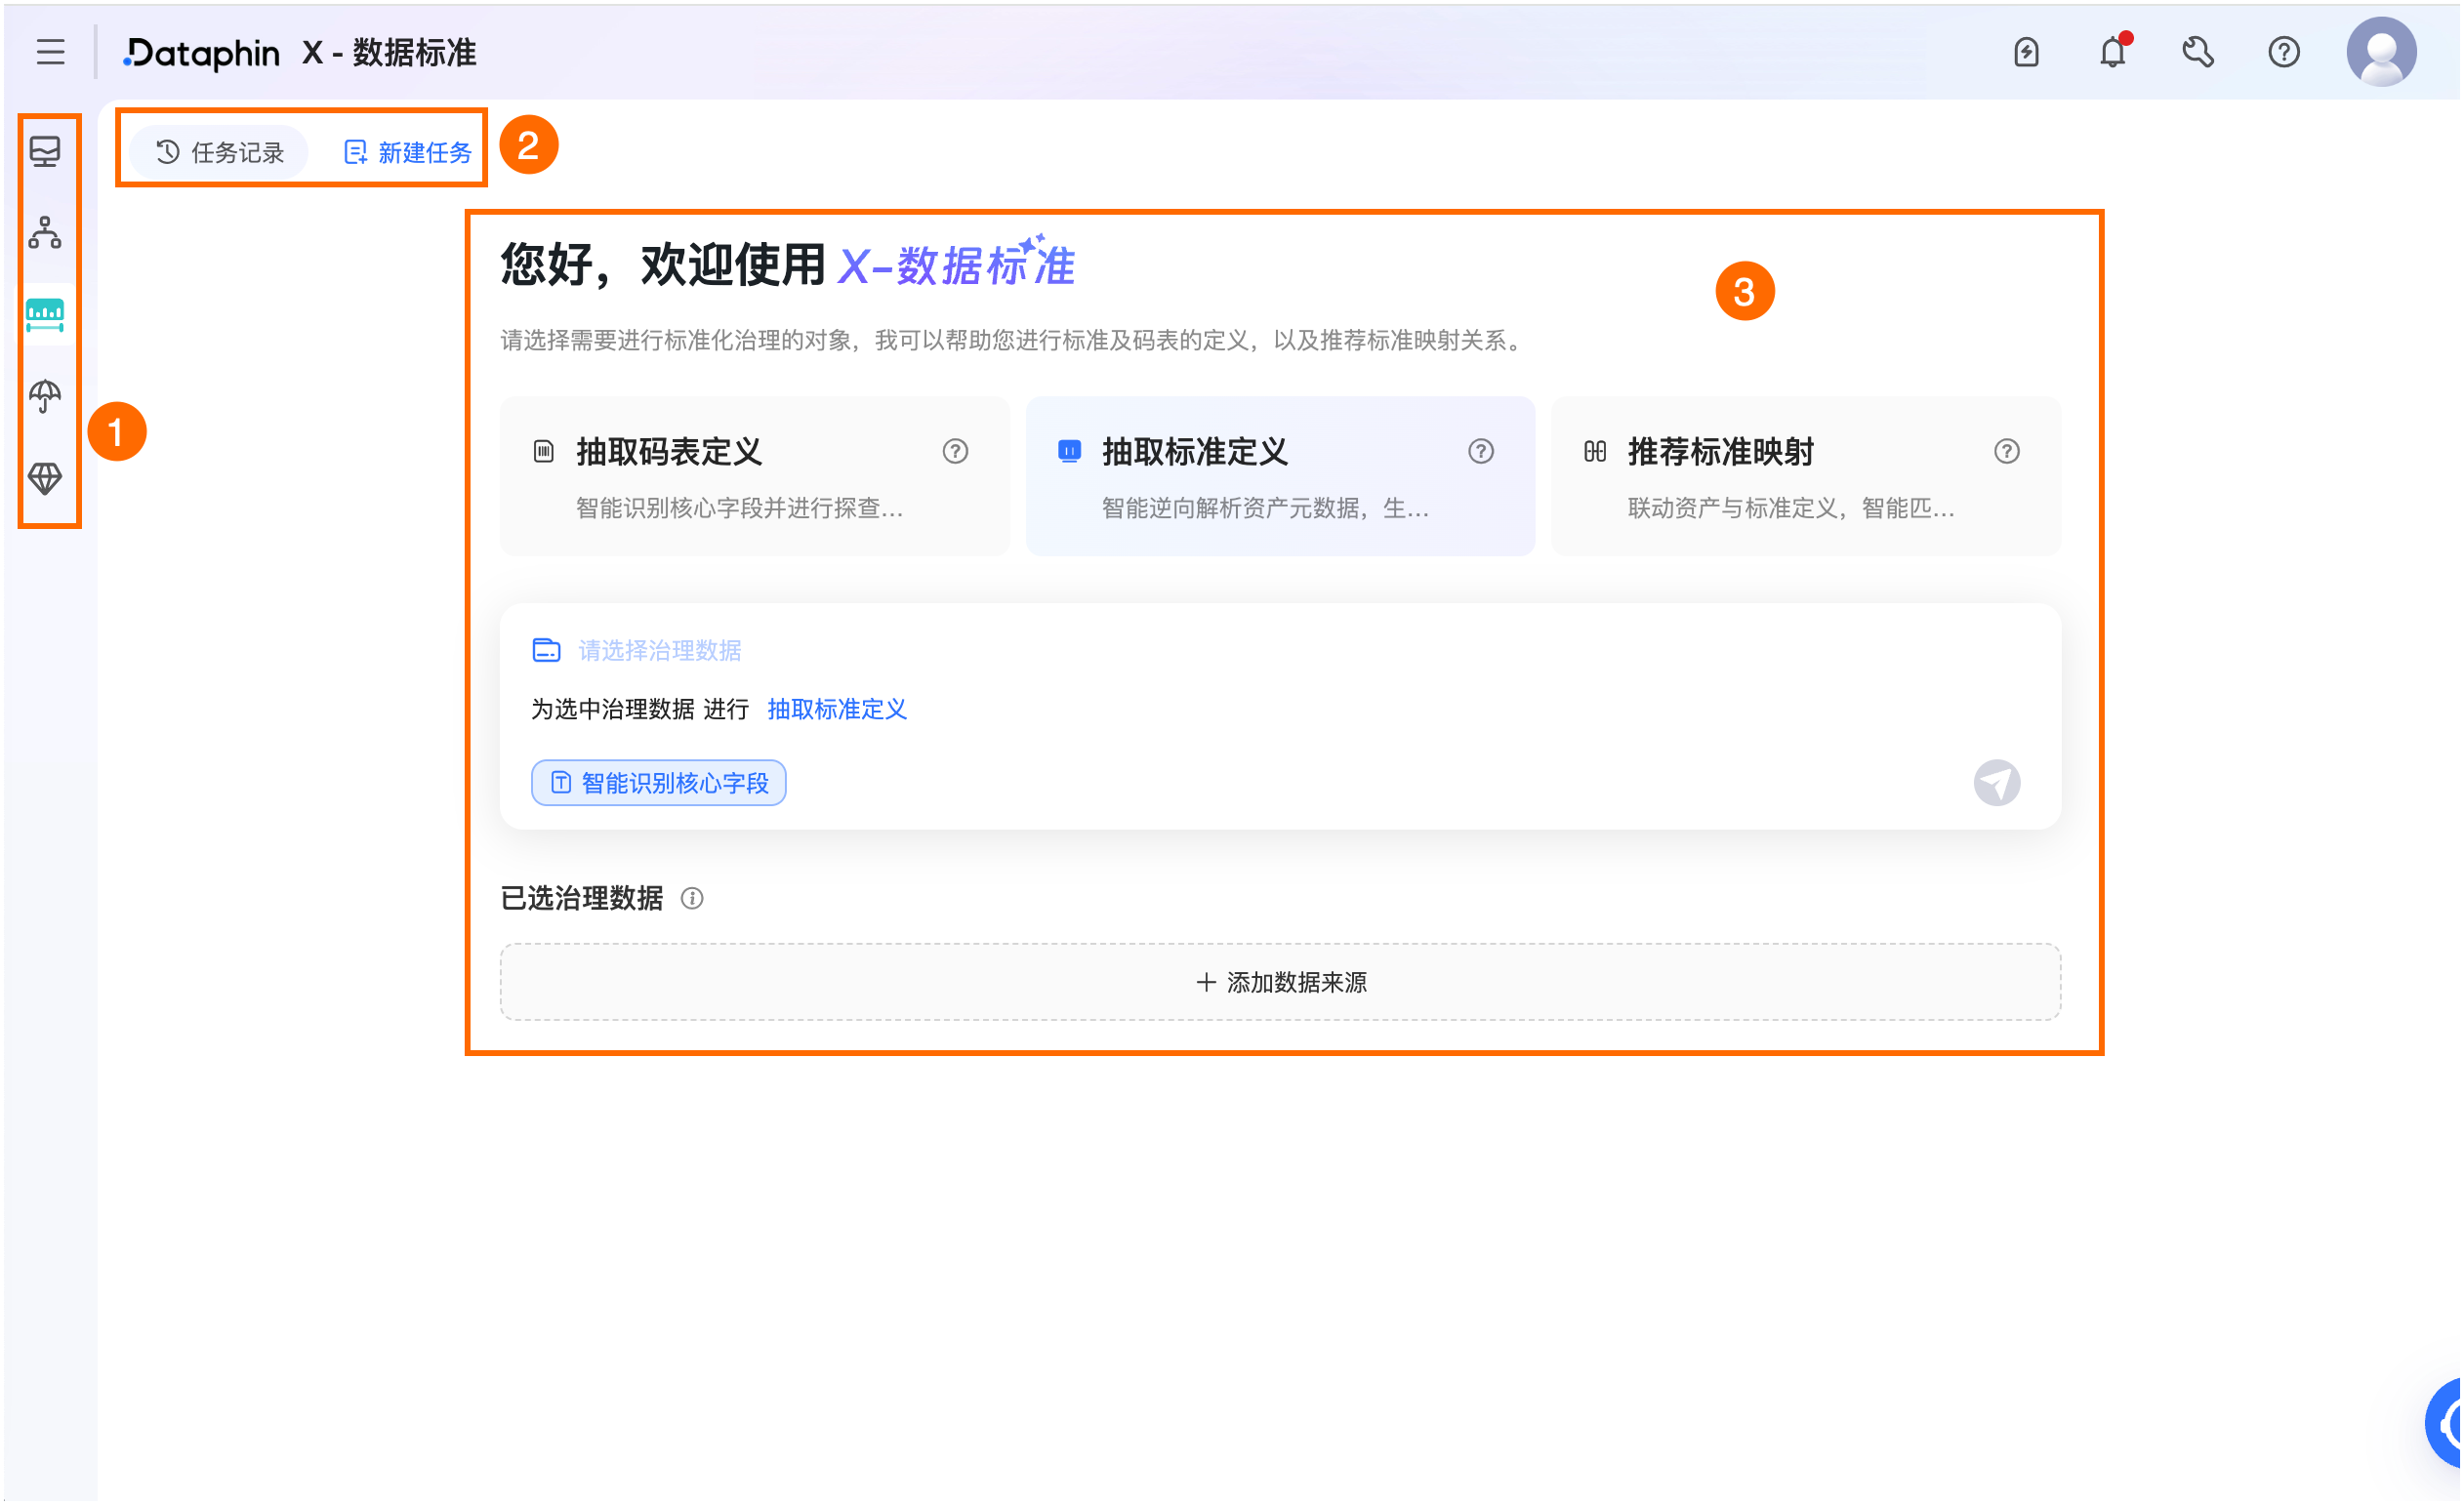Toggle the hamburger menu to collapse navigation
This screenshot has height=1505, width=2464.
pos(50,52)
